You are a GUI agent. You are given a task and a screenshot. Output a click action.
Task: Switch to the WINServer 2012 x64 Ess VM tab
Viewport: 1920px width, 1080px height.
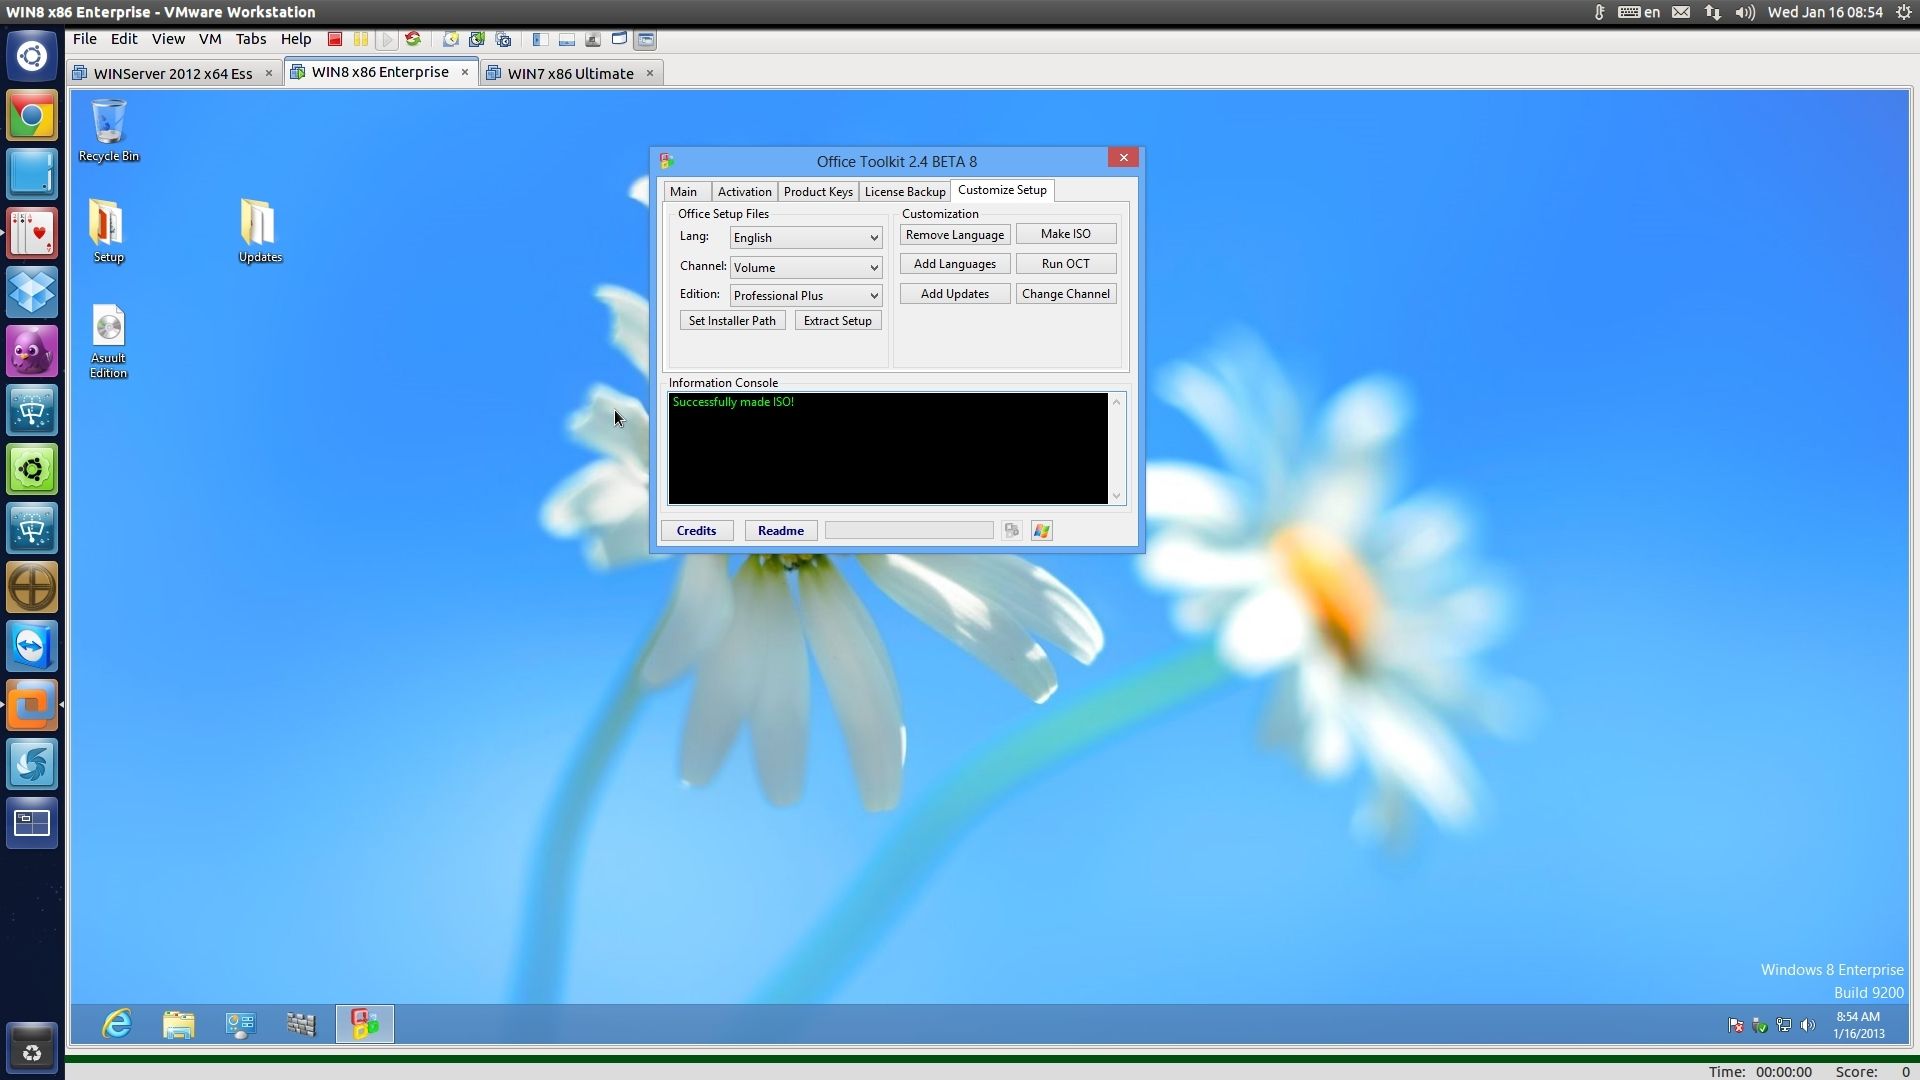tap(173, 73)
